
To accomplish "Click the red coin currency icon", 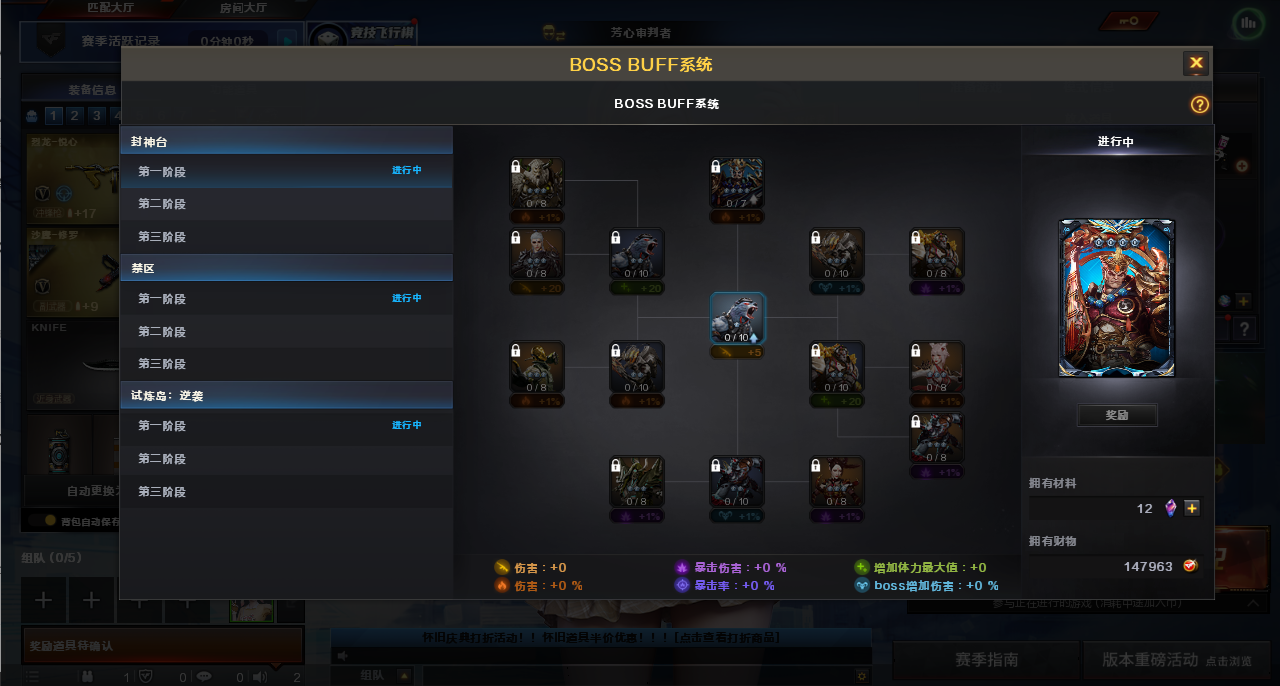I will (1190, 566).
